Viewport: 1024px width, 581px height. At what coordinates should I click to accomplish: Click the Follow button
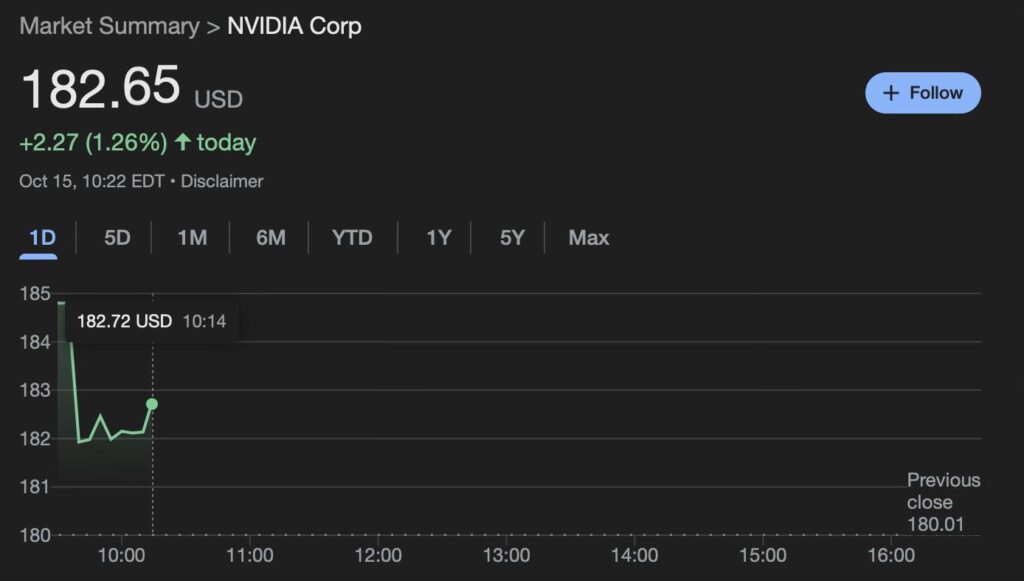coord(923,93)
